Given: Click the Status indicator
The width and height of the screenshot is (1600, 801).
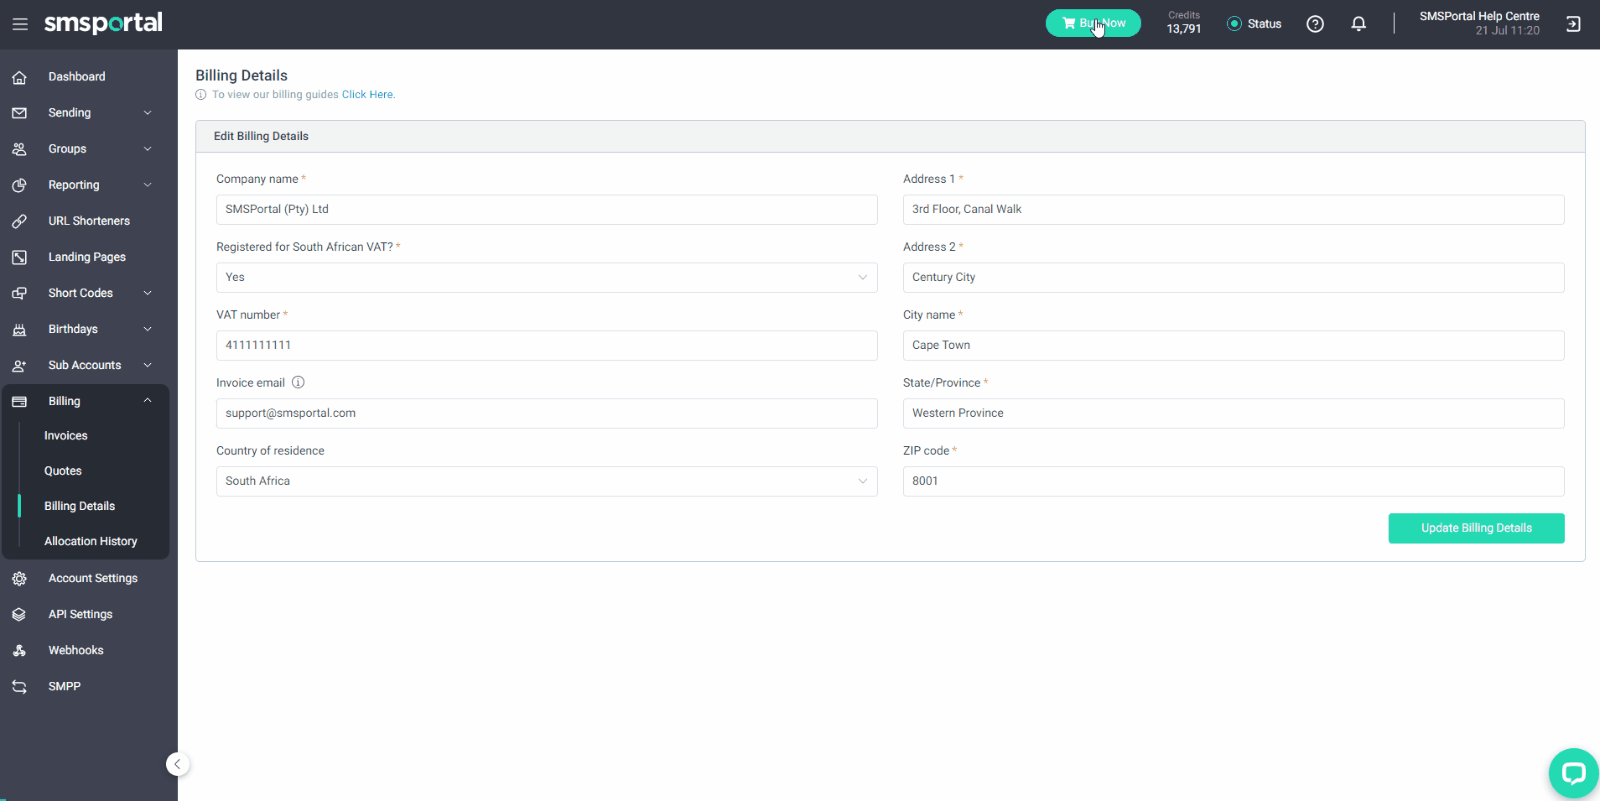Looking at the screenshot, I should pyautogui.click(x=1254, y=24).
